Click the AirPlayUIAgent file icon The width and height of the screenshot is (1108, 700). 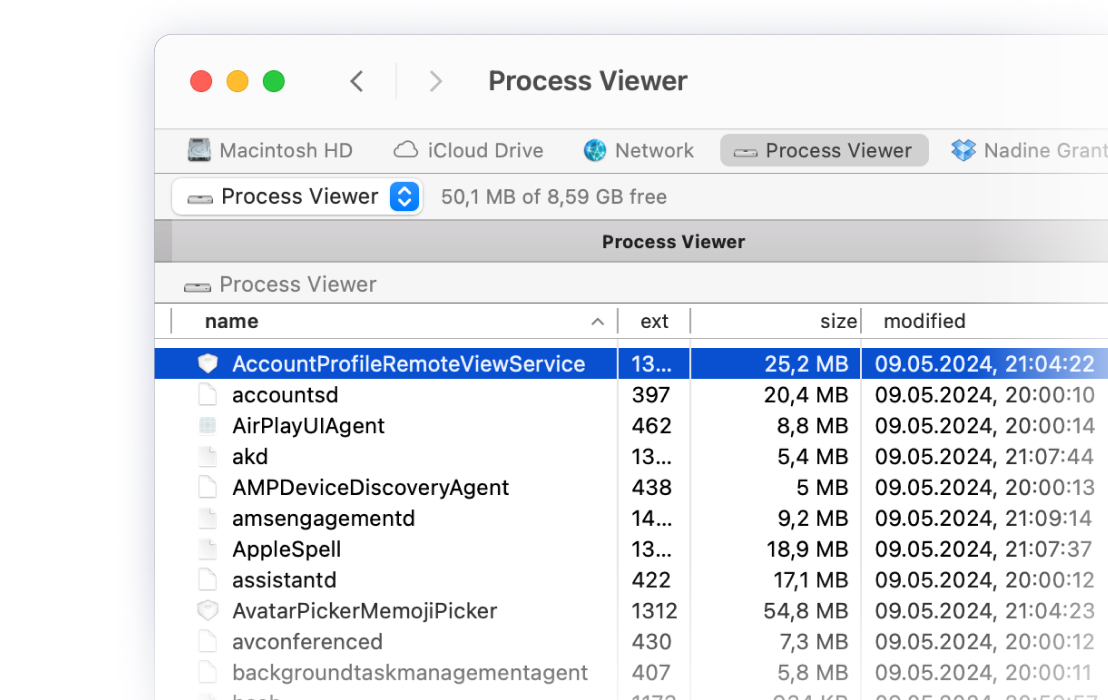(x=207, y=425)
